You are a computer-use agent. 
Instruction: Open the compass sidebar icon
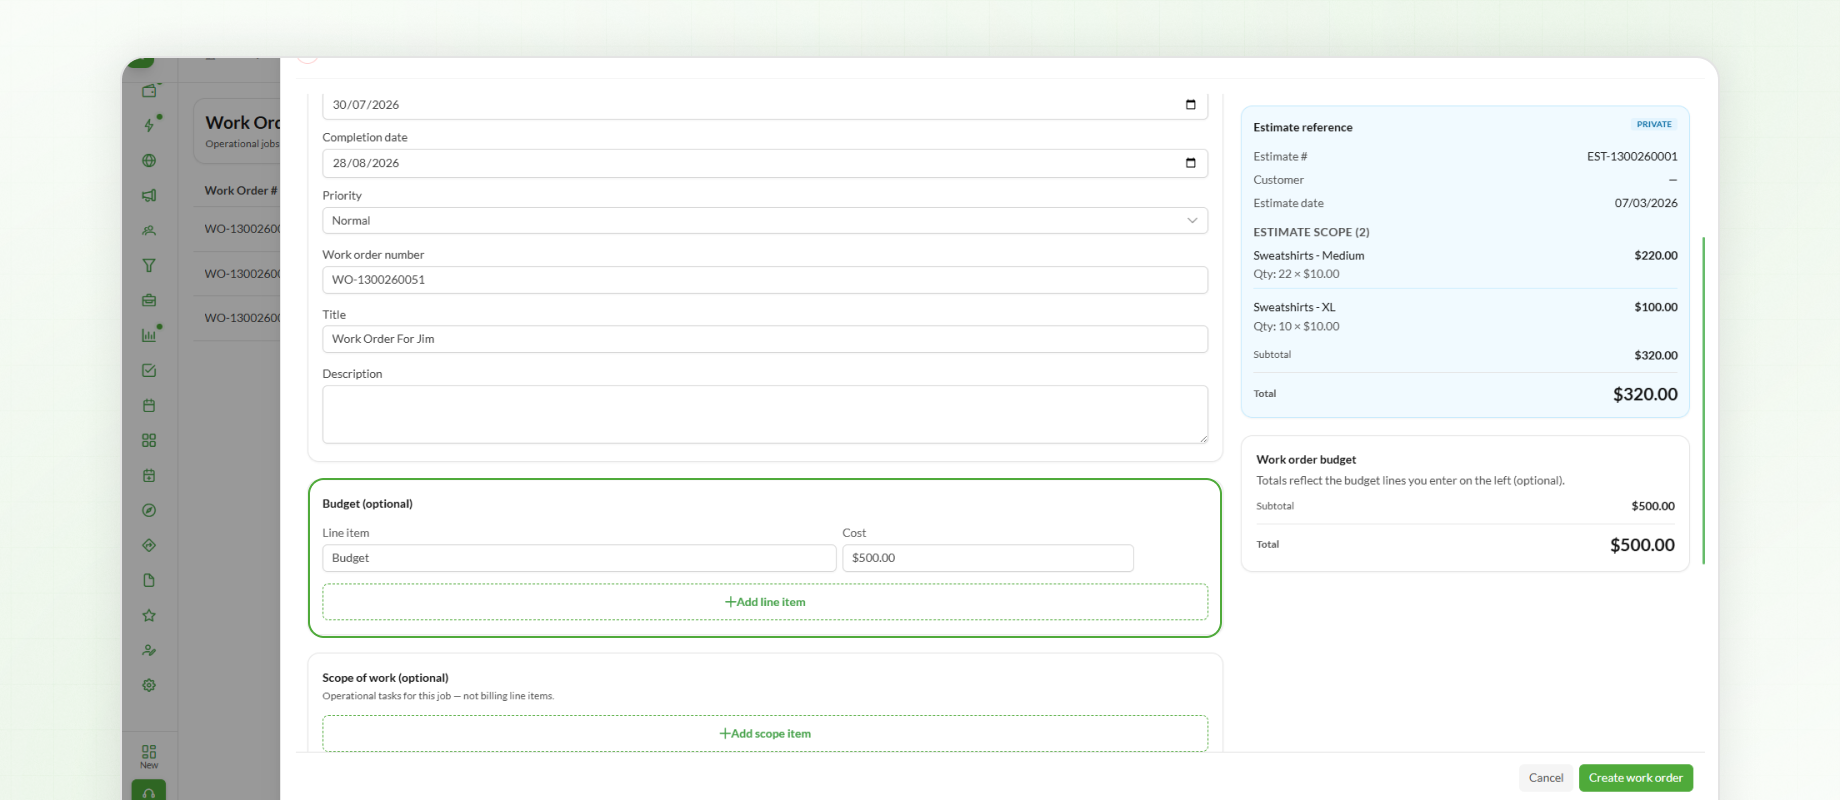point(149,510)
